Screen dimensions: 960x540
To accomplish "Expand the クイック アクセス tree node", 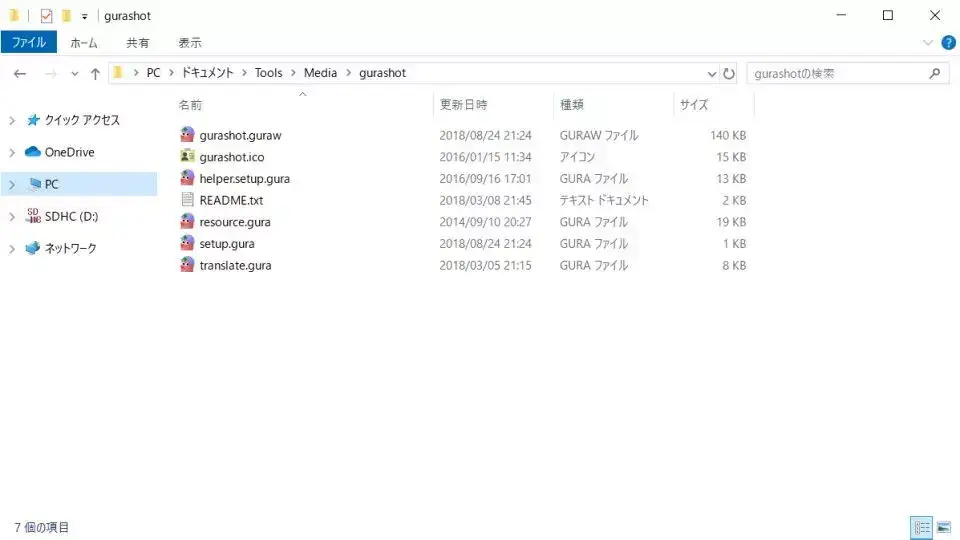I will point(12,120).
